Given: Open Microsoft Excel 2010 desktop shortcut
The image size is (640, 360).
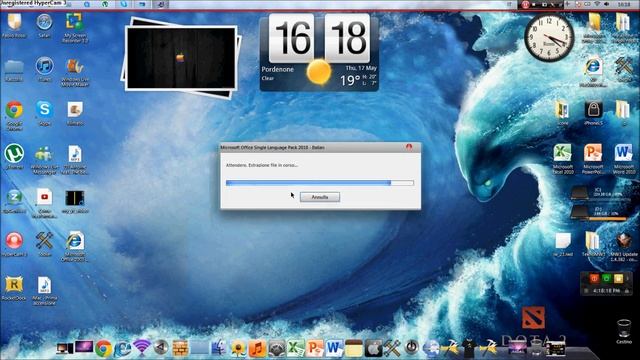Looking at the screenshot, I should click(x=563, y=159).
